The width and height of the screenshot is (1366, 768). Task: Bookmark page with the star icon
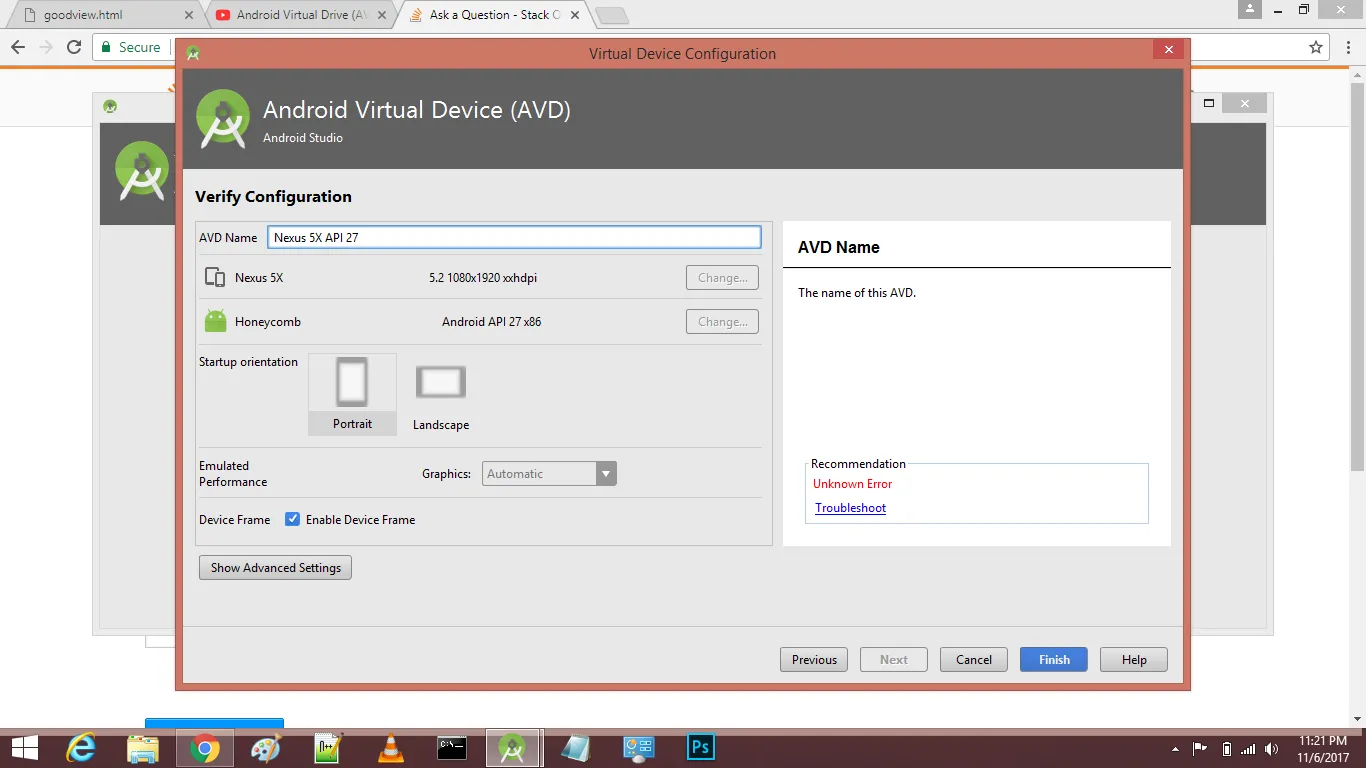tap(1316, 47)
